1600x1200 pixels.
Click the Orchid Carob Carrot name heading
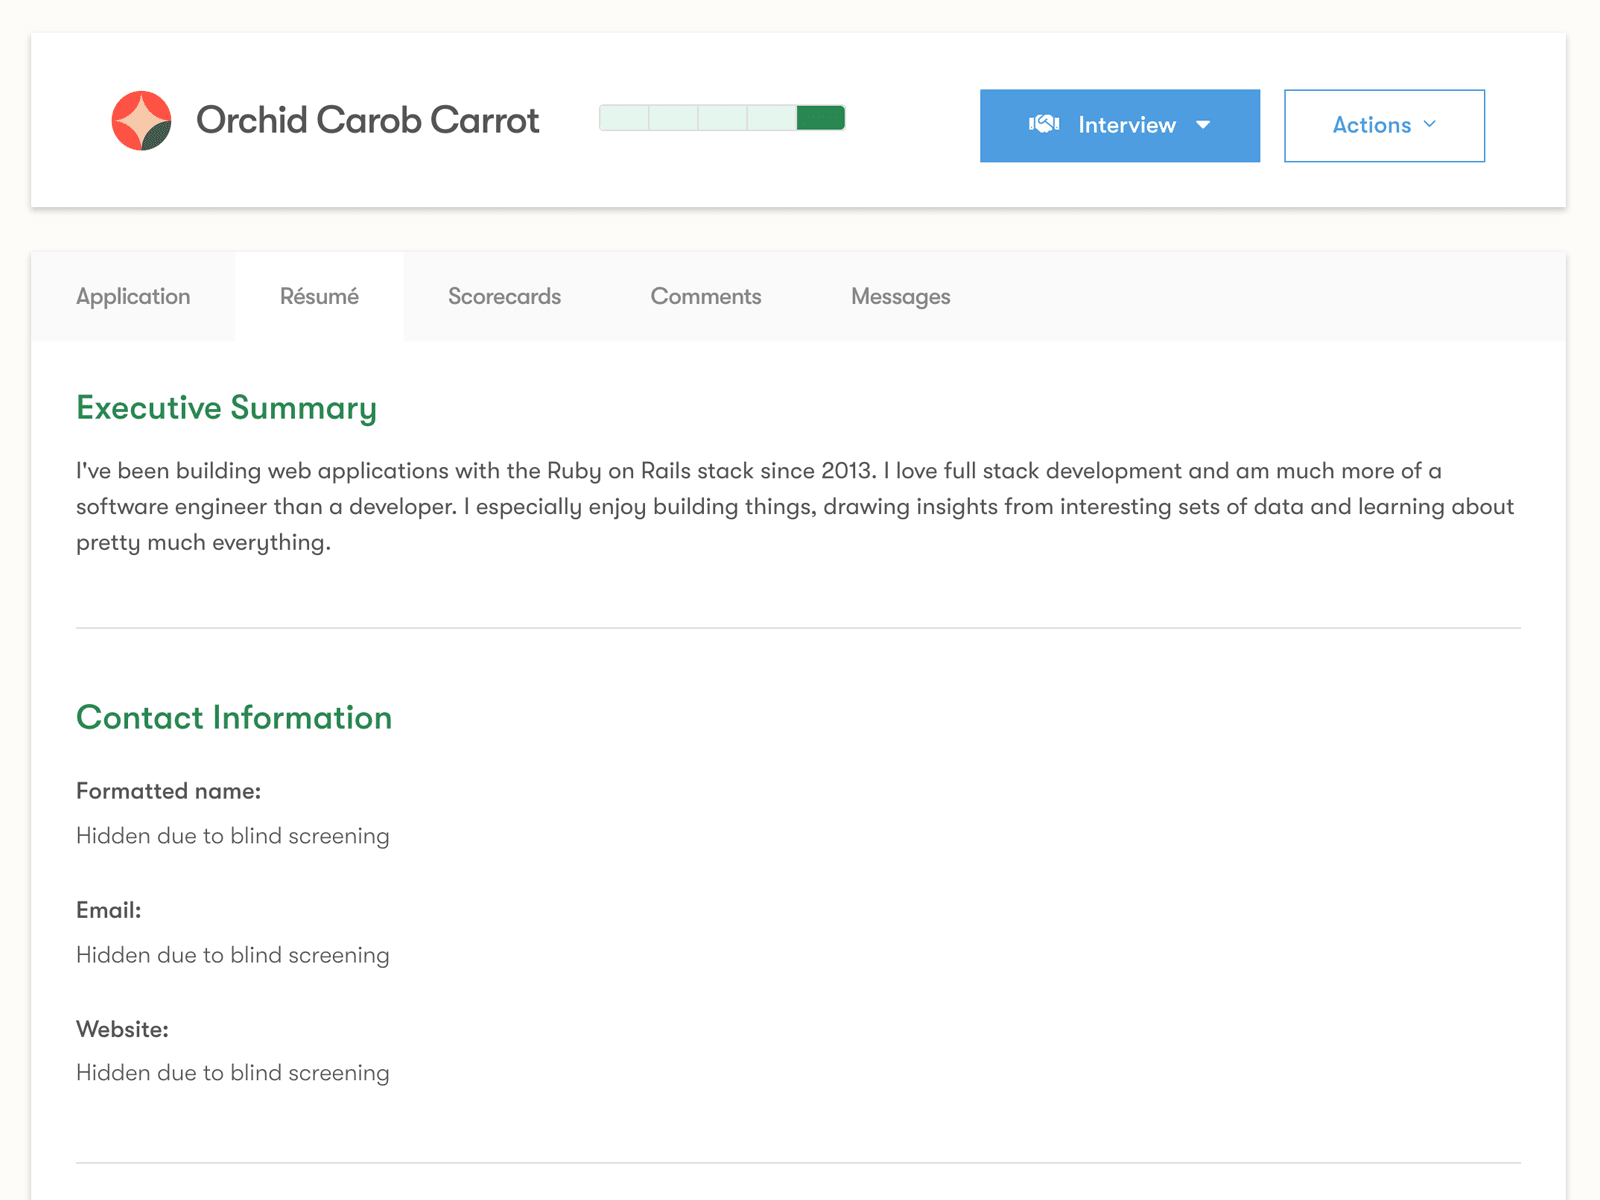click(x=367, y=120)
